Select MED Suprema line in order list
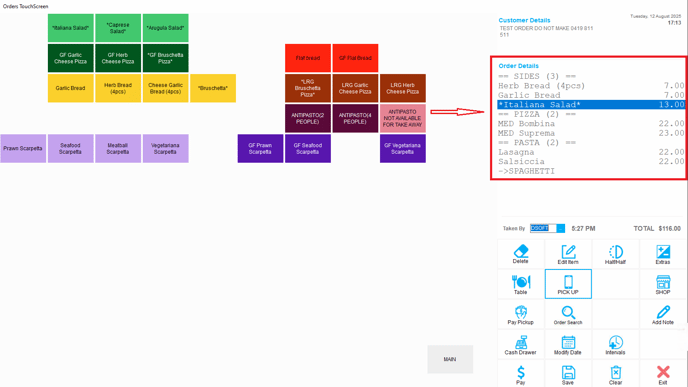The width and height of the screenshot is (688, 387). click(591, 133)
